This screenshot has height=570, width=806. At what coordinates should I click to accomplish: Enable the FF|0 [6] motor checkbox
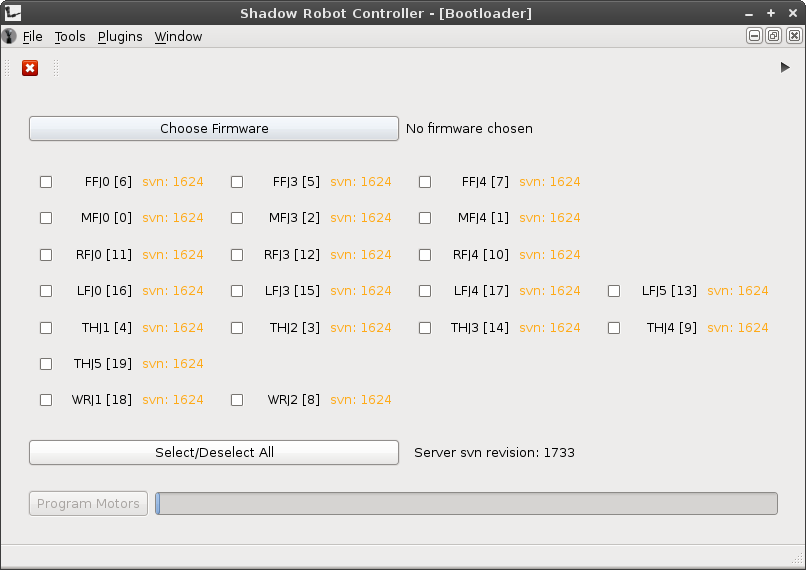point(46,182)
